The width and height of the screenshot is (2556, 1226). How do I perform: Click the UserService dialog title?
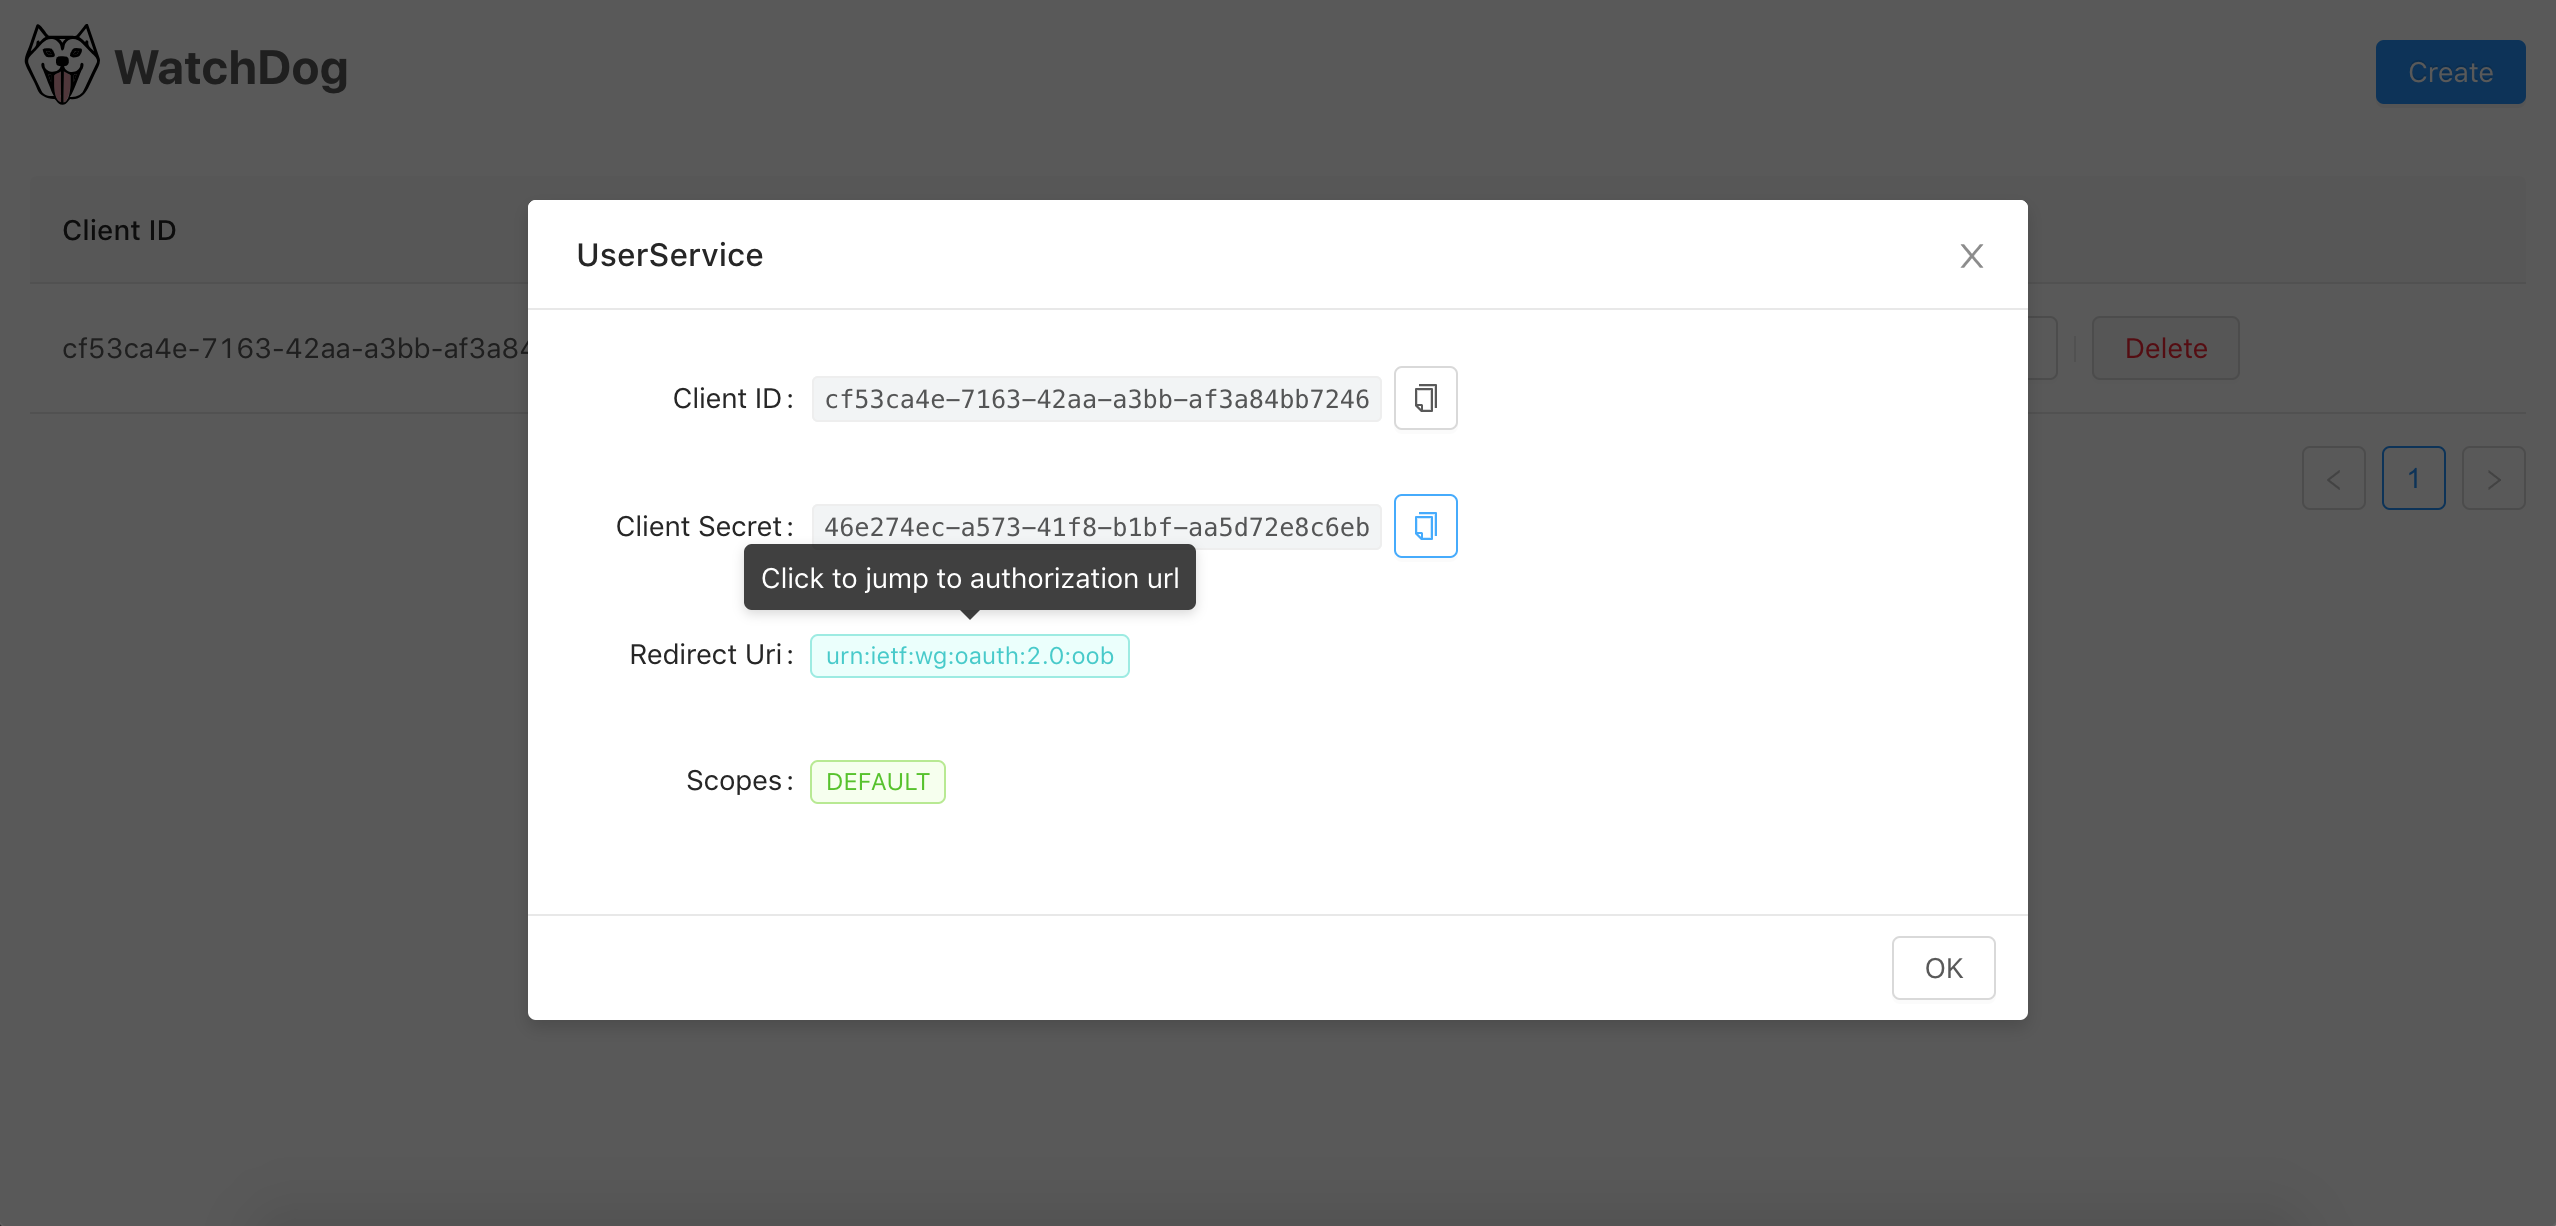pyautogui.click(x=669, y=255)
